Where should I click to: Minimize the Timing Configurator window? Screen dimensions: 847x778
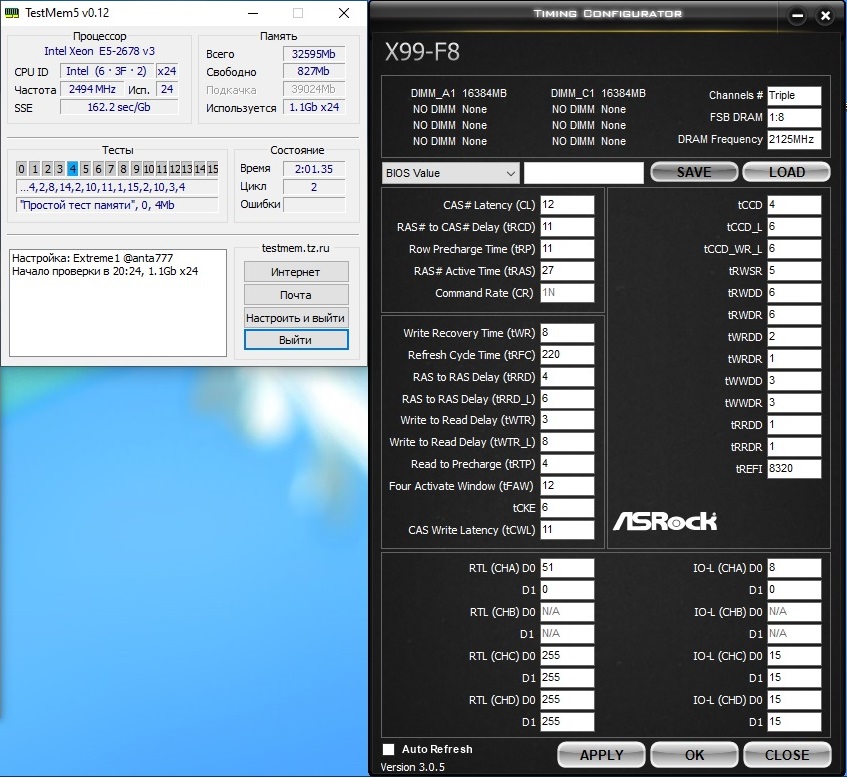[797, 16]
